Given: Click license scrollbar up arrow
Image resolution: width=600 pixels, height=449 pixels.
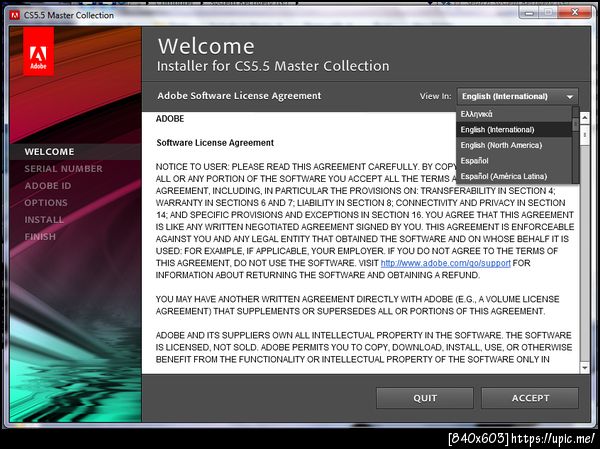Looking at the screenshot, I should (x=585, y=118).
